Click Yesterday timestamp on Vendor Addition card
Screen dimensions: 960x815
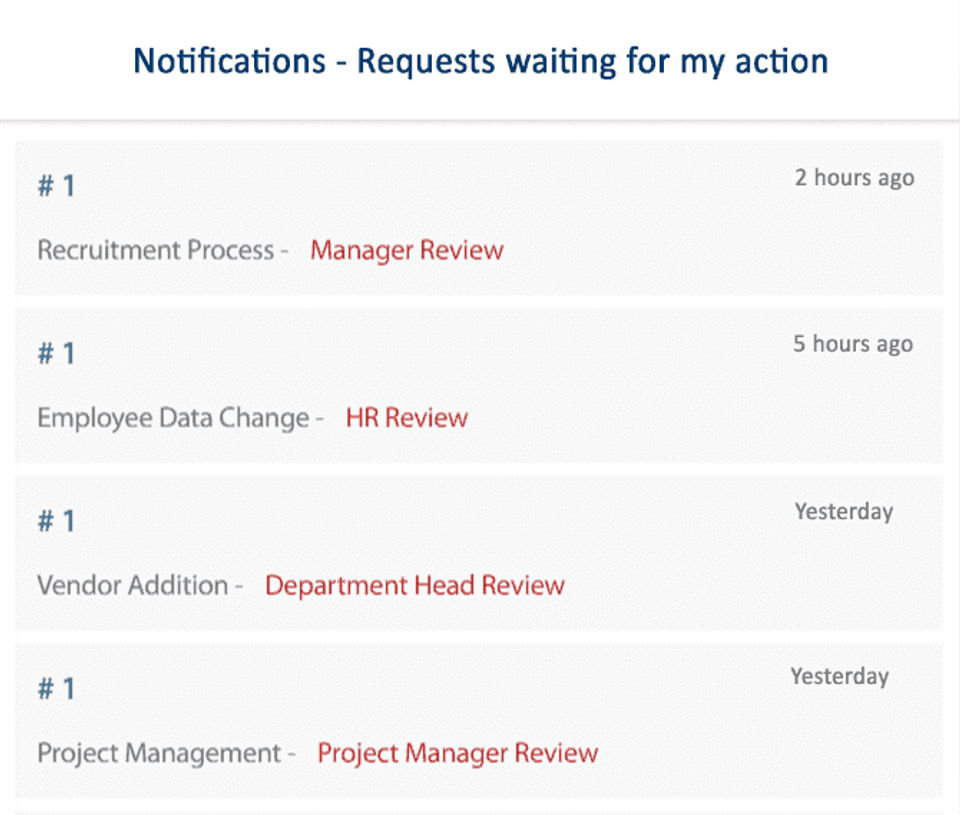843,512
